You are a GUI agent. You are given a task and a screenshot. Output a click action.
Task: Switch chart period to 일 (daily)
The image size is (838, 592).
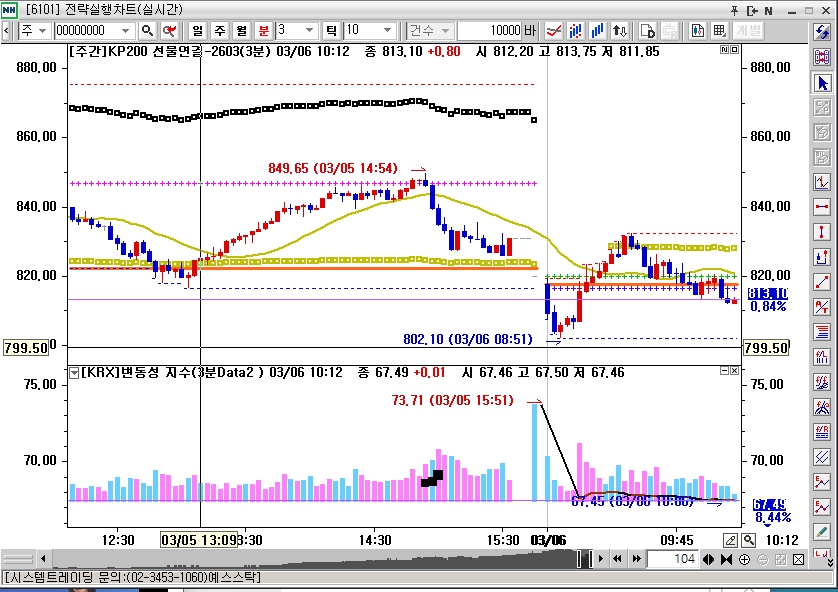click(x=195, y=31)
